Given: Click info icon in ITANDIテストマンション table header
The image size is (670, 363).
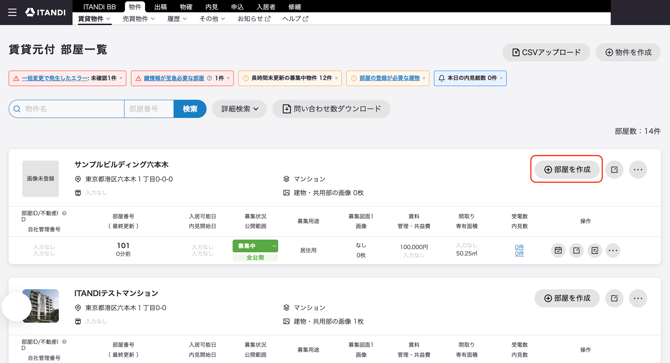Looking at the screenshot, I should pyautogui.click(x=64, y=341).
